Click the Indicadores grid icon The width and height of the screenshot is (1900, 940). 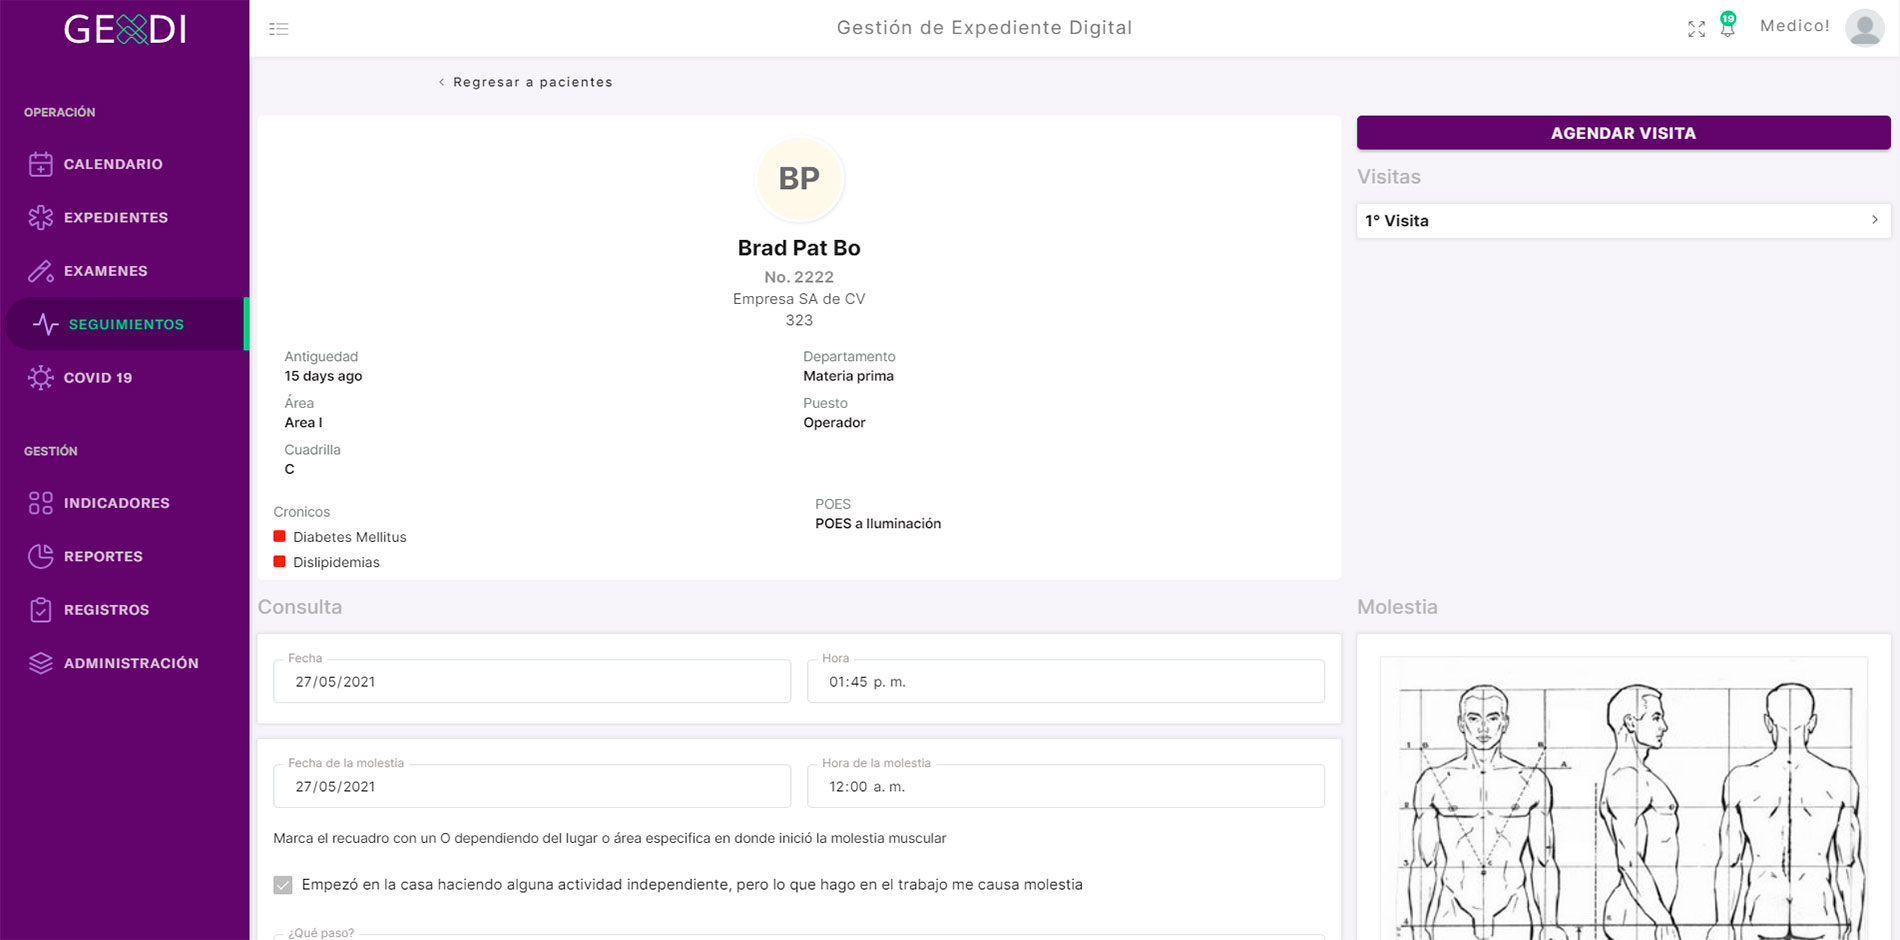[41, 503]
